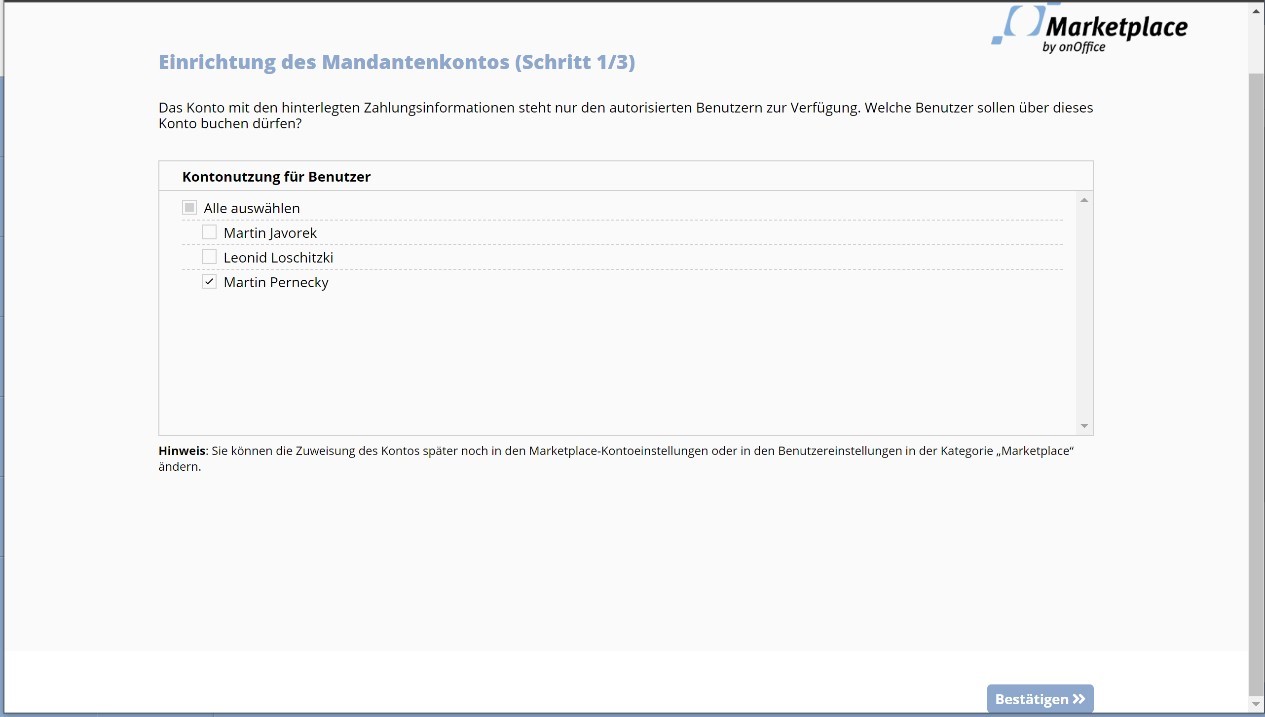Click the up arrow of user list scrollbar
The height and width of the screenshot is (717, 1265).
tap(1084, 200)
